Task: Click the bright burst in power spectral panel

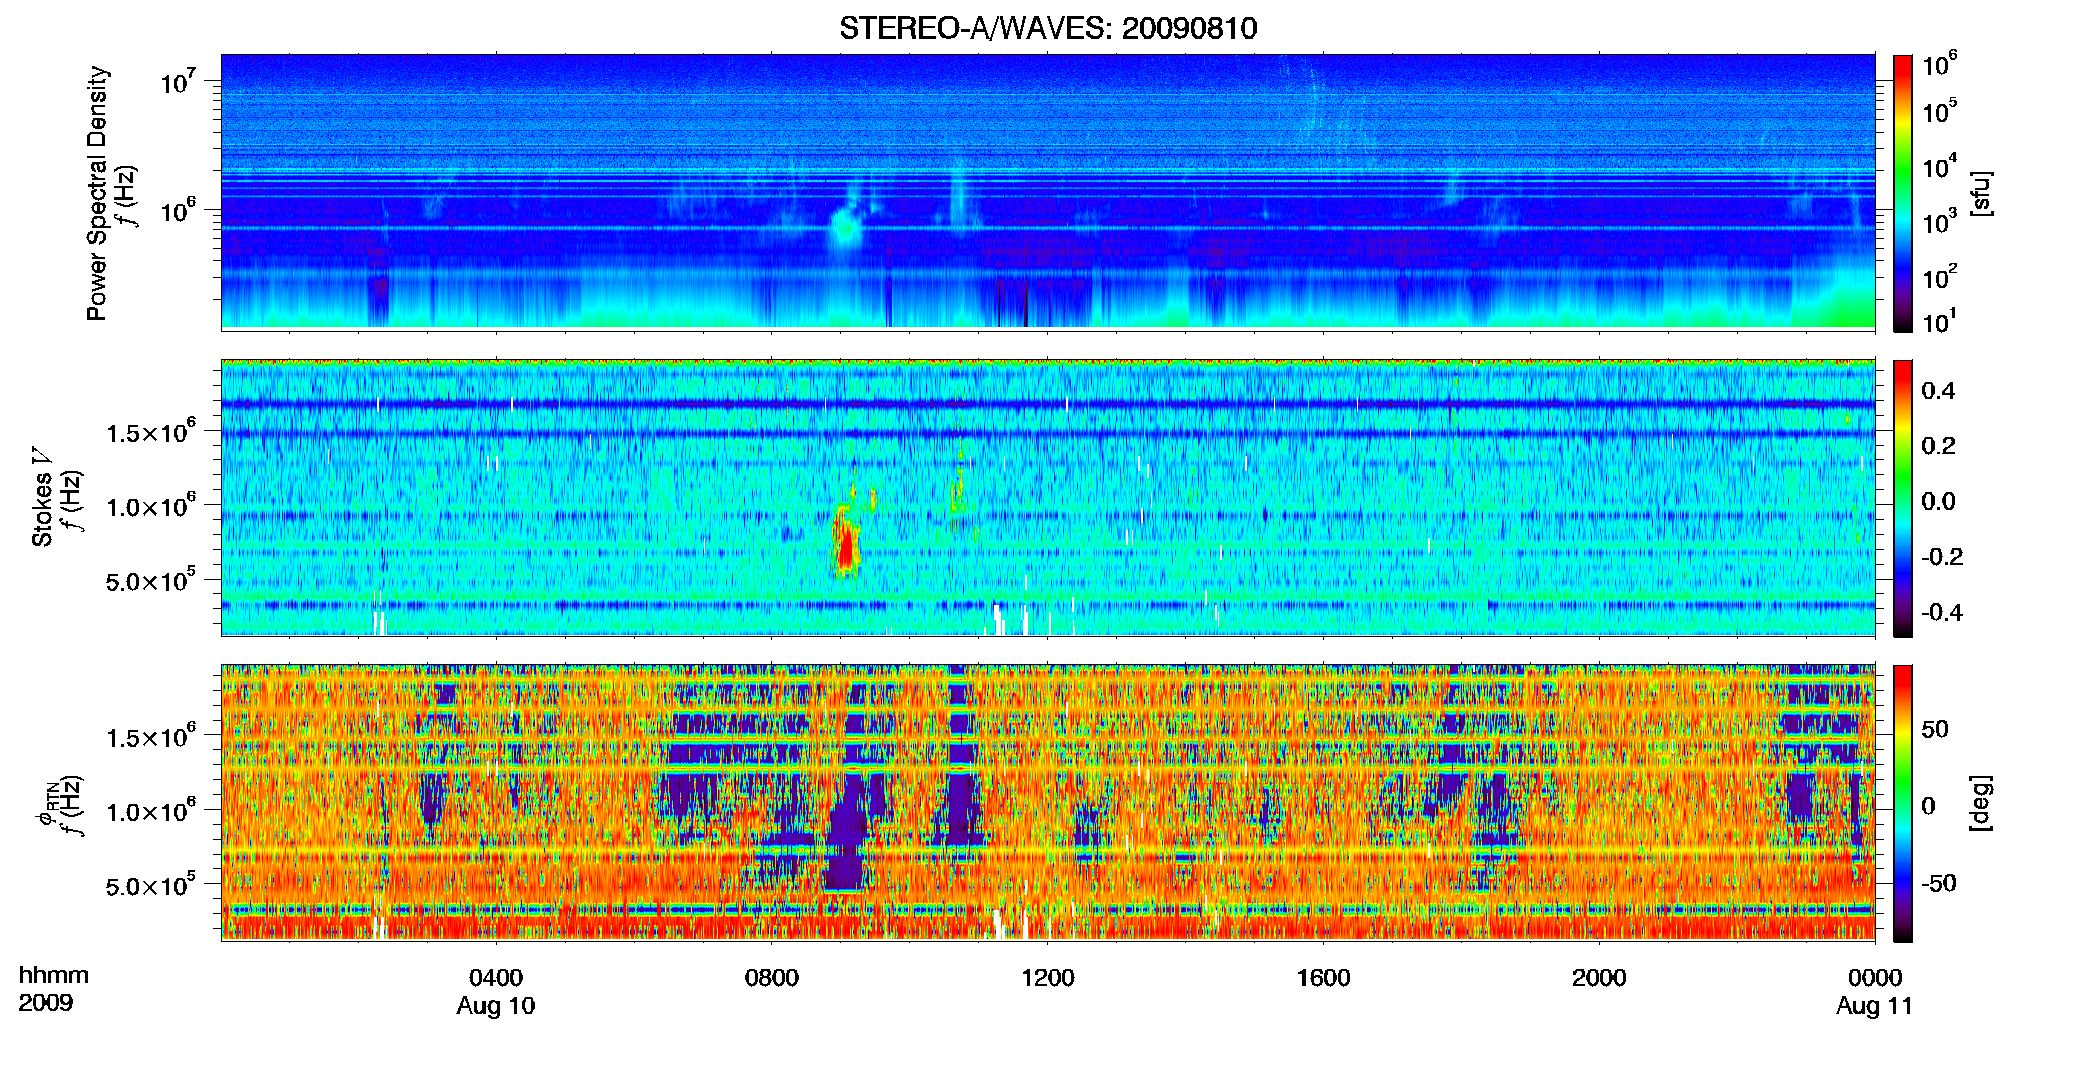Action: pyautogui.click(x=845, y=228)
